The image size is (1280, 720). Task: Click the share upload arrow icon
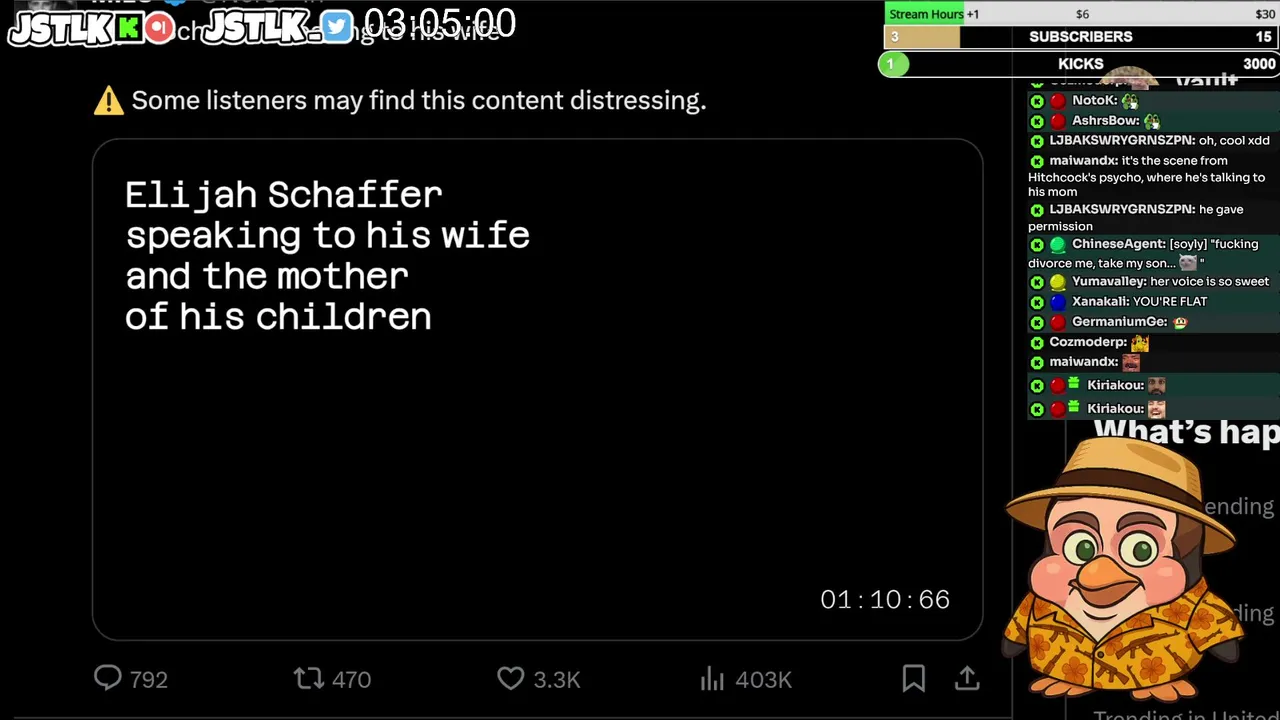point(967,678)
